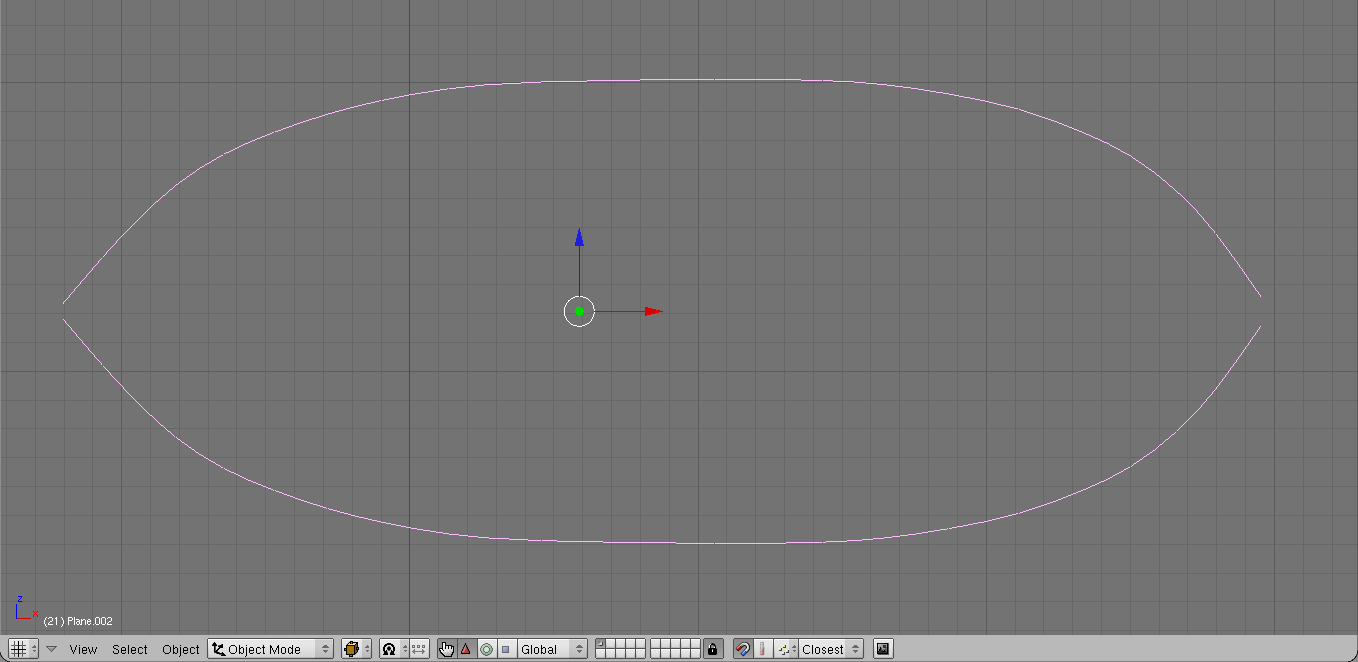Open the Object menu

point(181,649)
